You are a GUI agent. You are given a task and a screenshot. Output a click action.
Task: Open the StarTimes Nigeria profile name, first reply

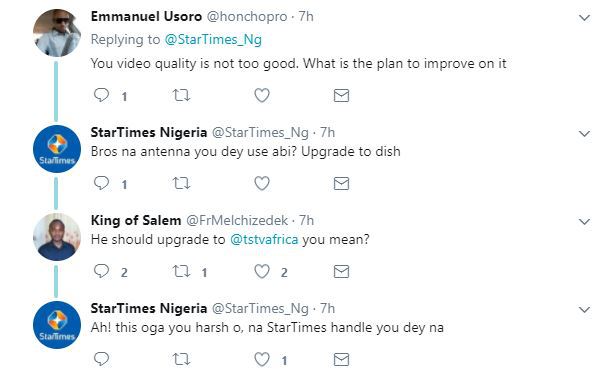(x=149, y=132)
